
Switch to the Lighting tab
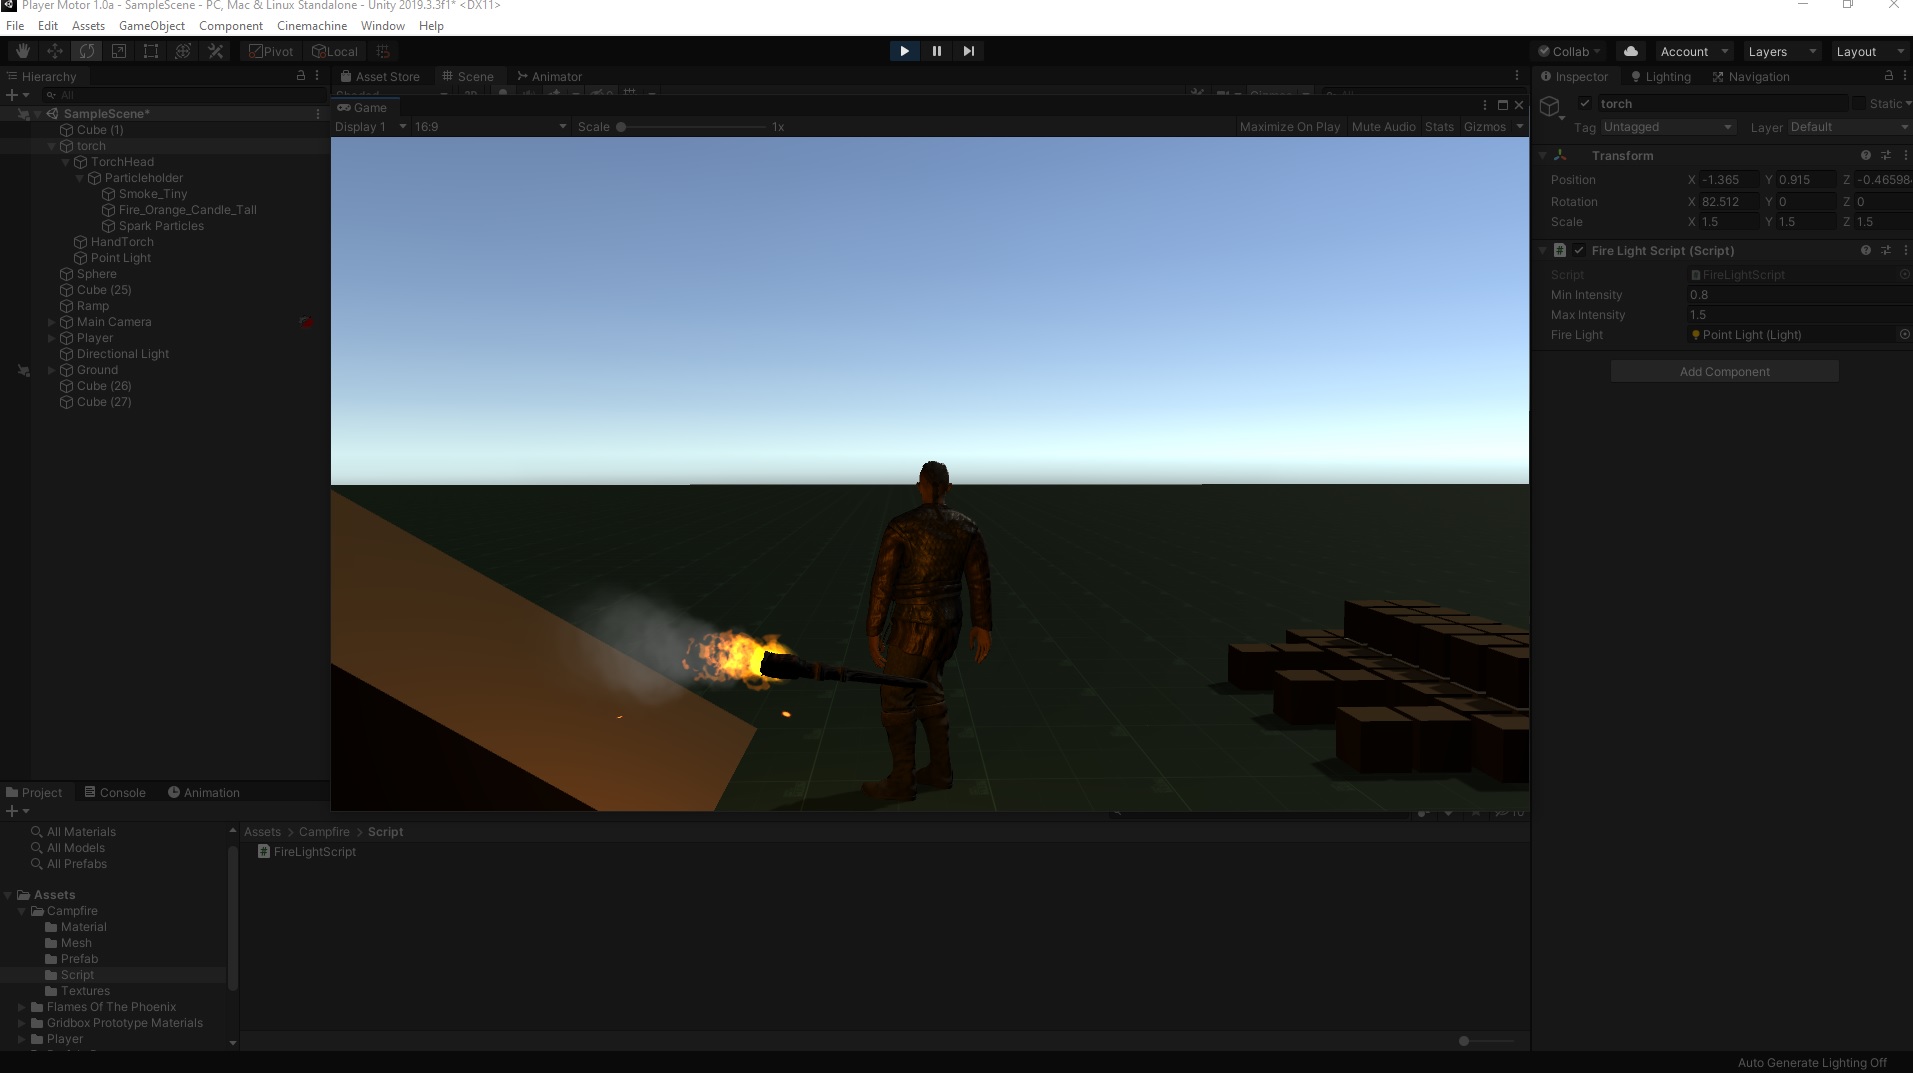(x=1661, y=76)
